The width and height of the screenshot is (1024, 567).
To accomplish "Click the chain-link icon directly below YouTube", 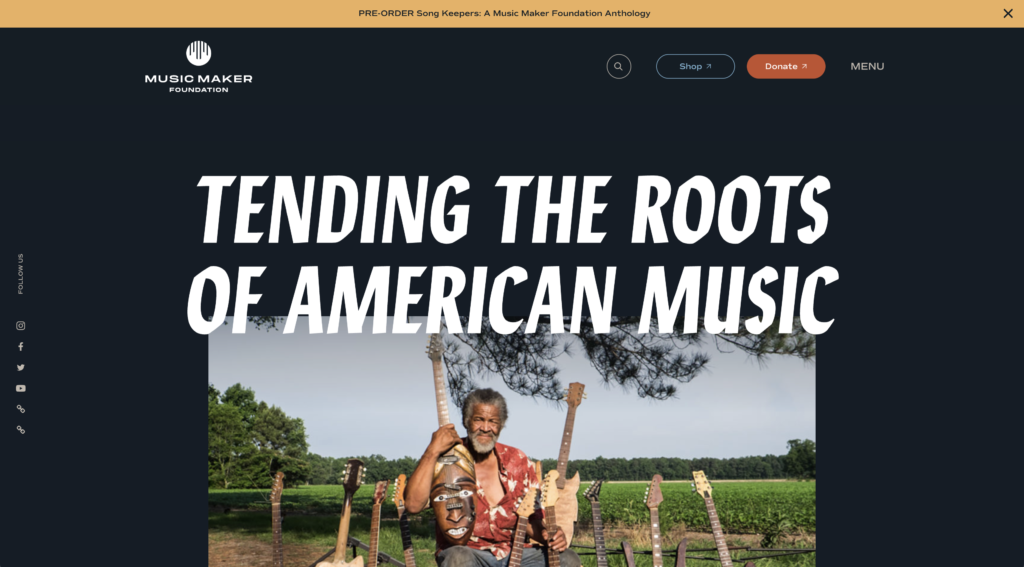I will [21, 409].
